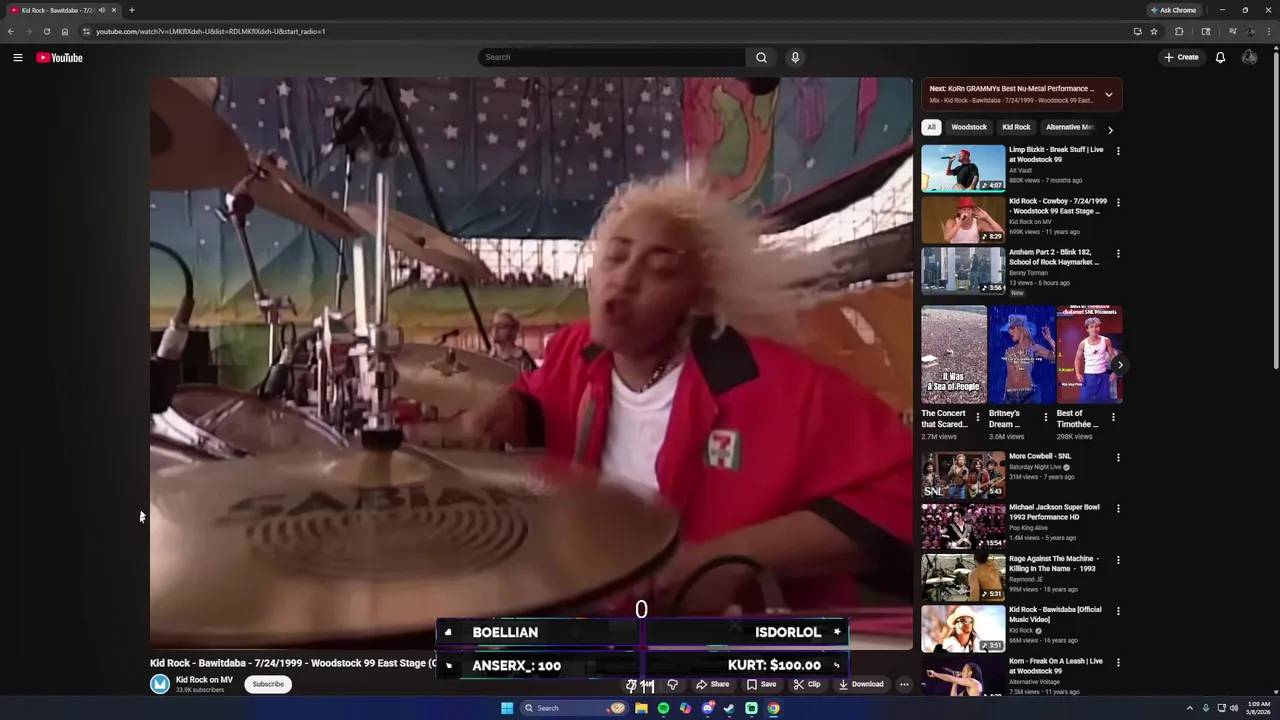Open Steam from the taskbar
Screen dimensions: 1280x720
[x=729, y=708]
